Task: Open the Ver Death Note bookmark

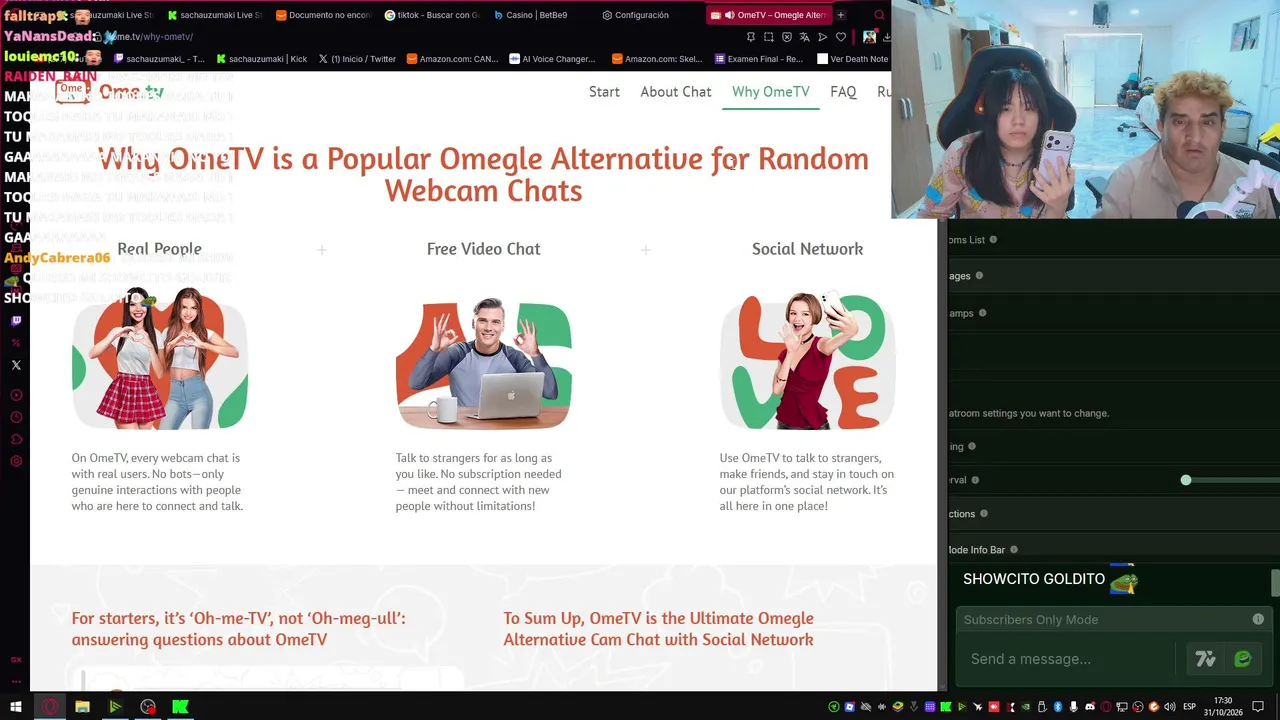Action: pyautogui.click(x=853, y=59)
